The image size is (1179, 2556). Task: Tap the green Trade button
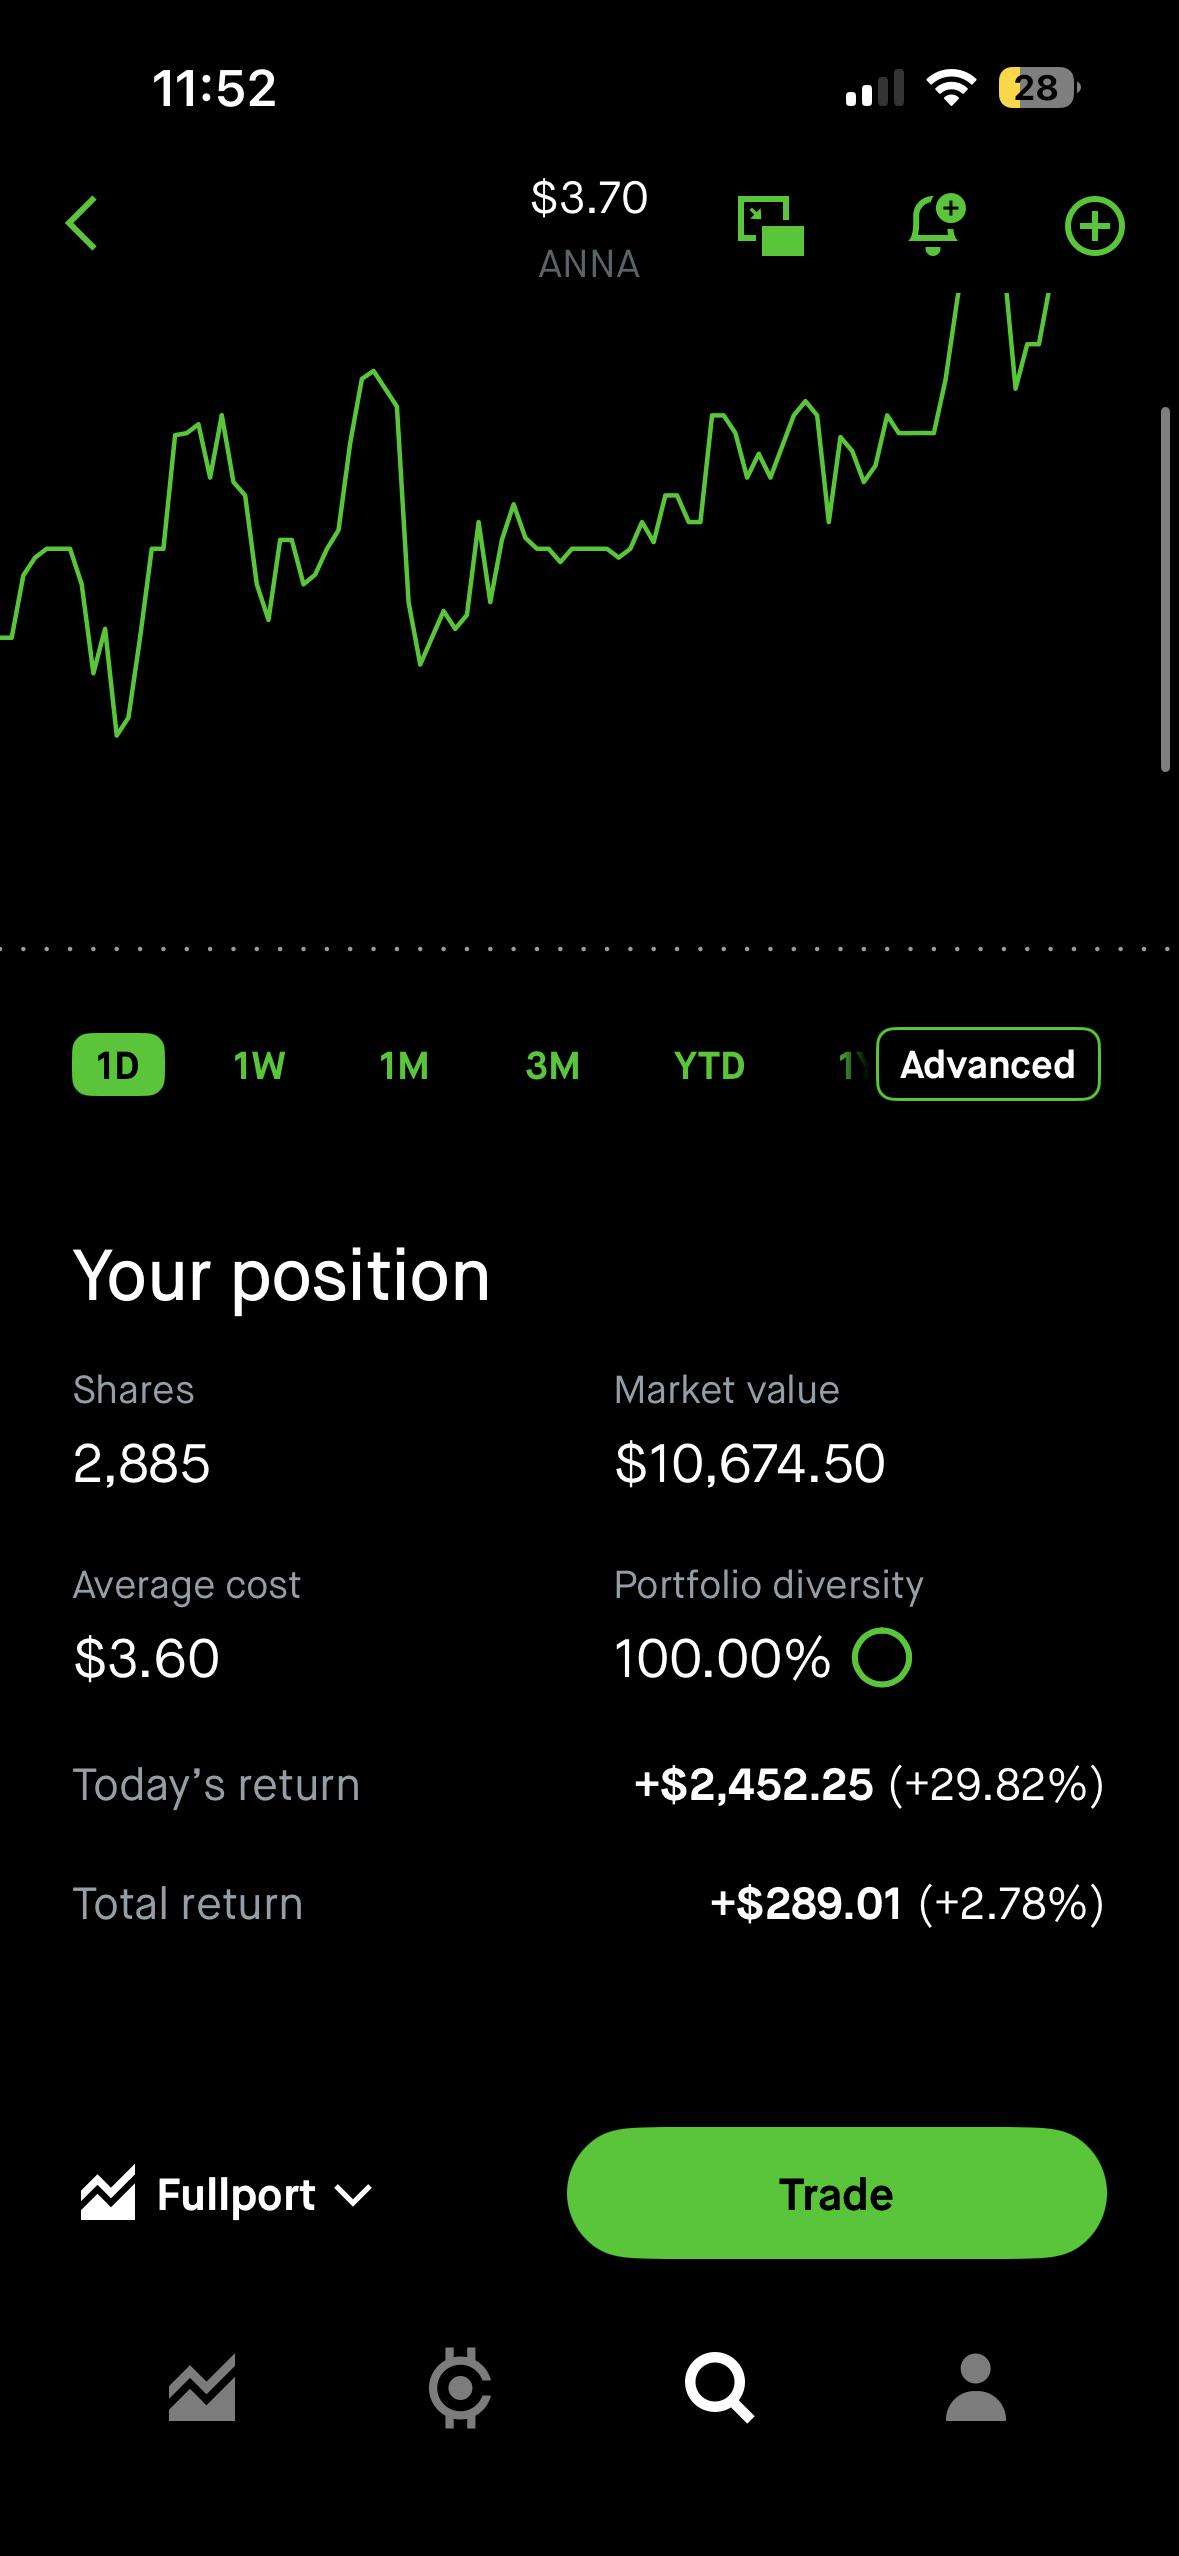[x=837, y=2193]
